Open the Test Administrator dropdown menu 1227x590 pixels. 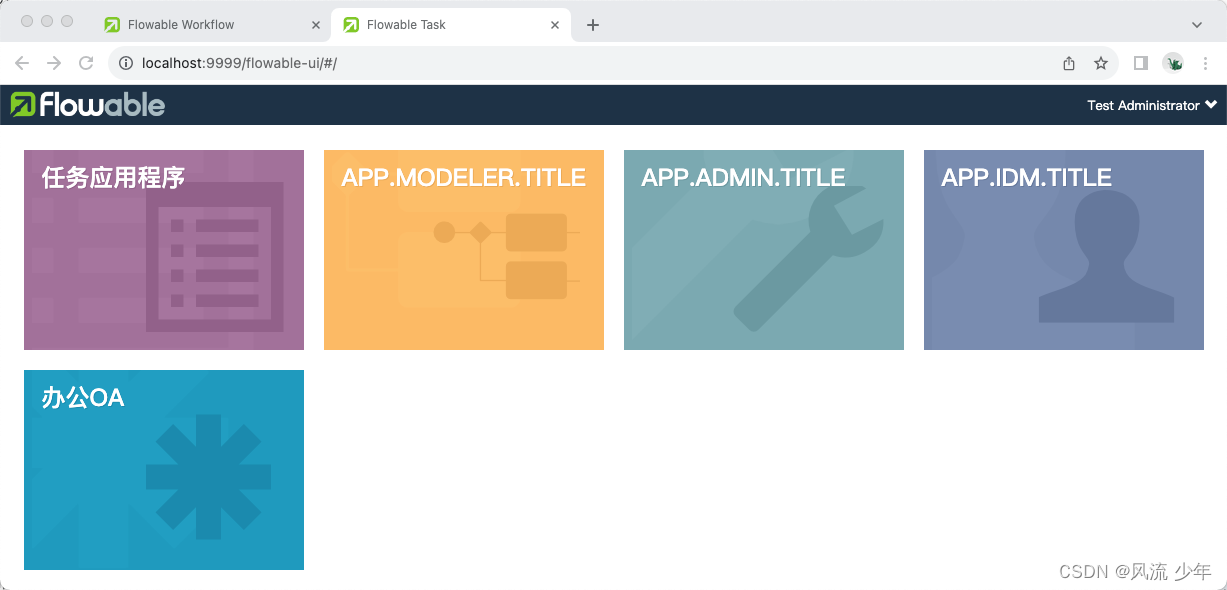[x=1151, y=104]
